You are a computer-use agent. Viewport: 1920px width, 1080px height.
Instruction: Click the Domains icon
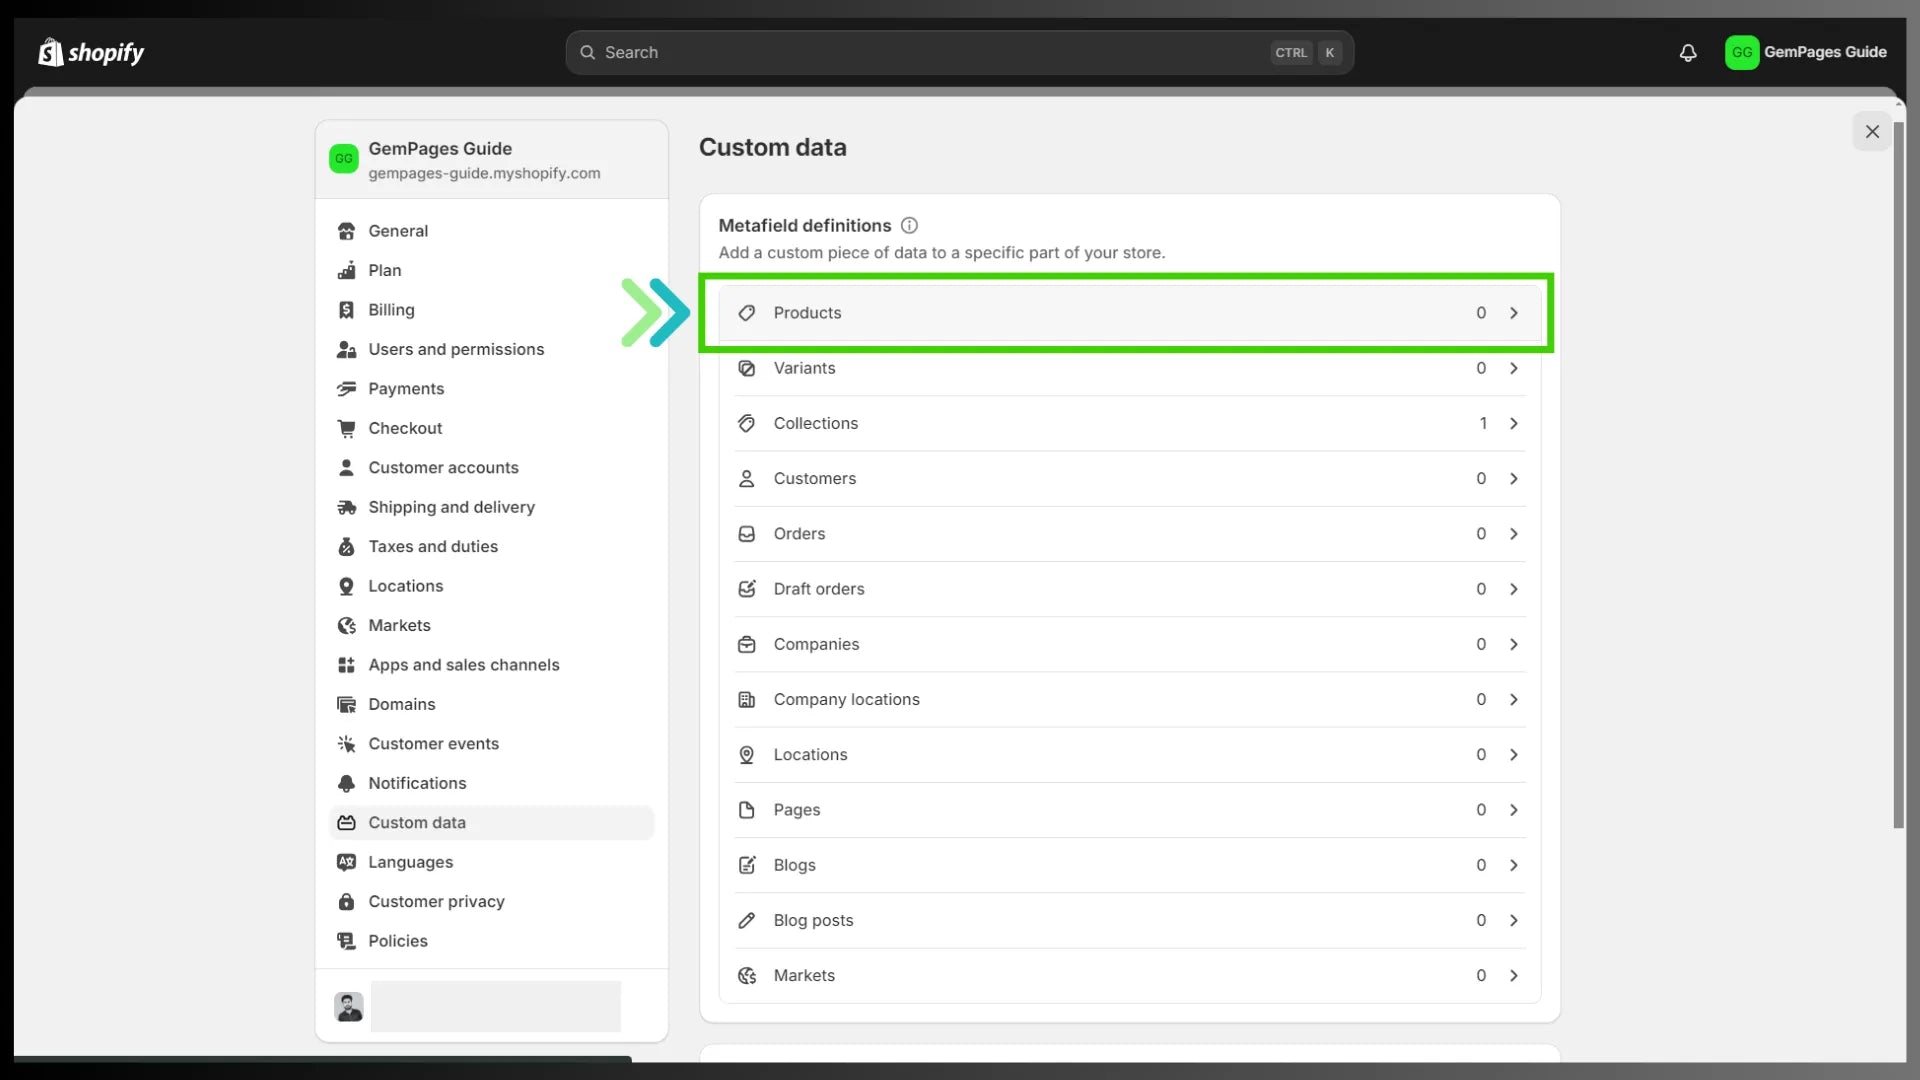346,705
